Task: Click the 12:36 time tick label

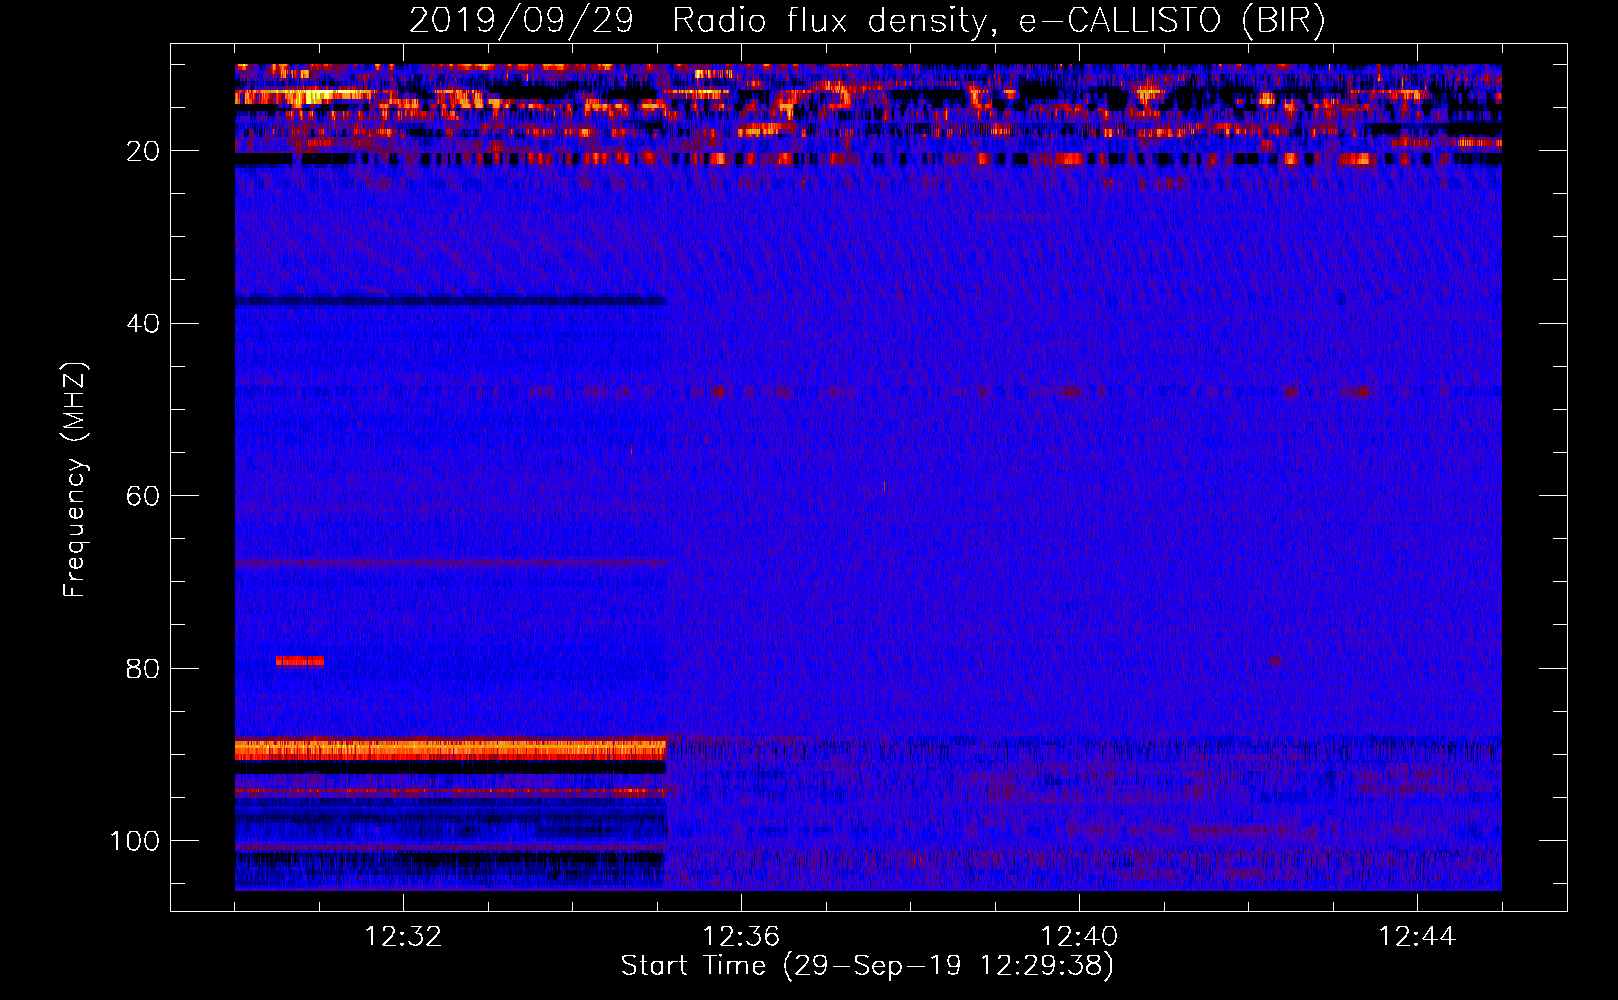Action: [741, 937]
